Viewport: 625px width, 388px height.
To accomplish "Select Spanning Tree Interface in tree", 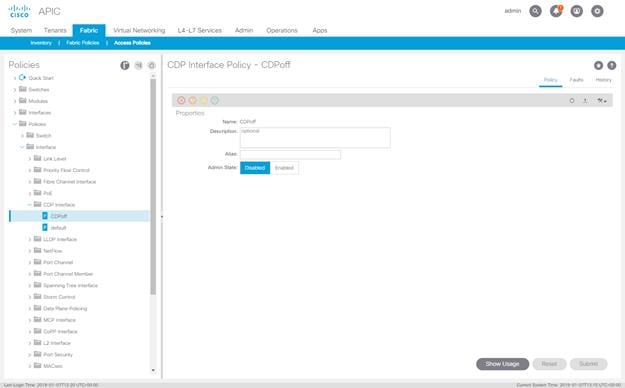I will point(70,286).
